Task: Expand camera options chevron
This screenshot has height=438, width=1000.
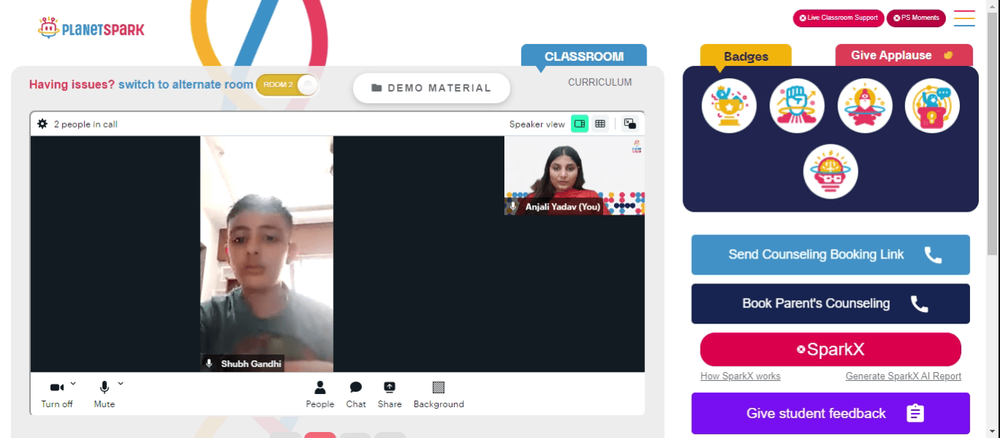Action: (x=73, y=383)
